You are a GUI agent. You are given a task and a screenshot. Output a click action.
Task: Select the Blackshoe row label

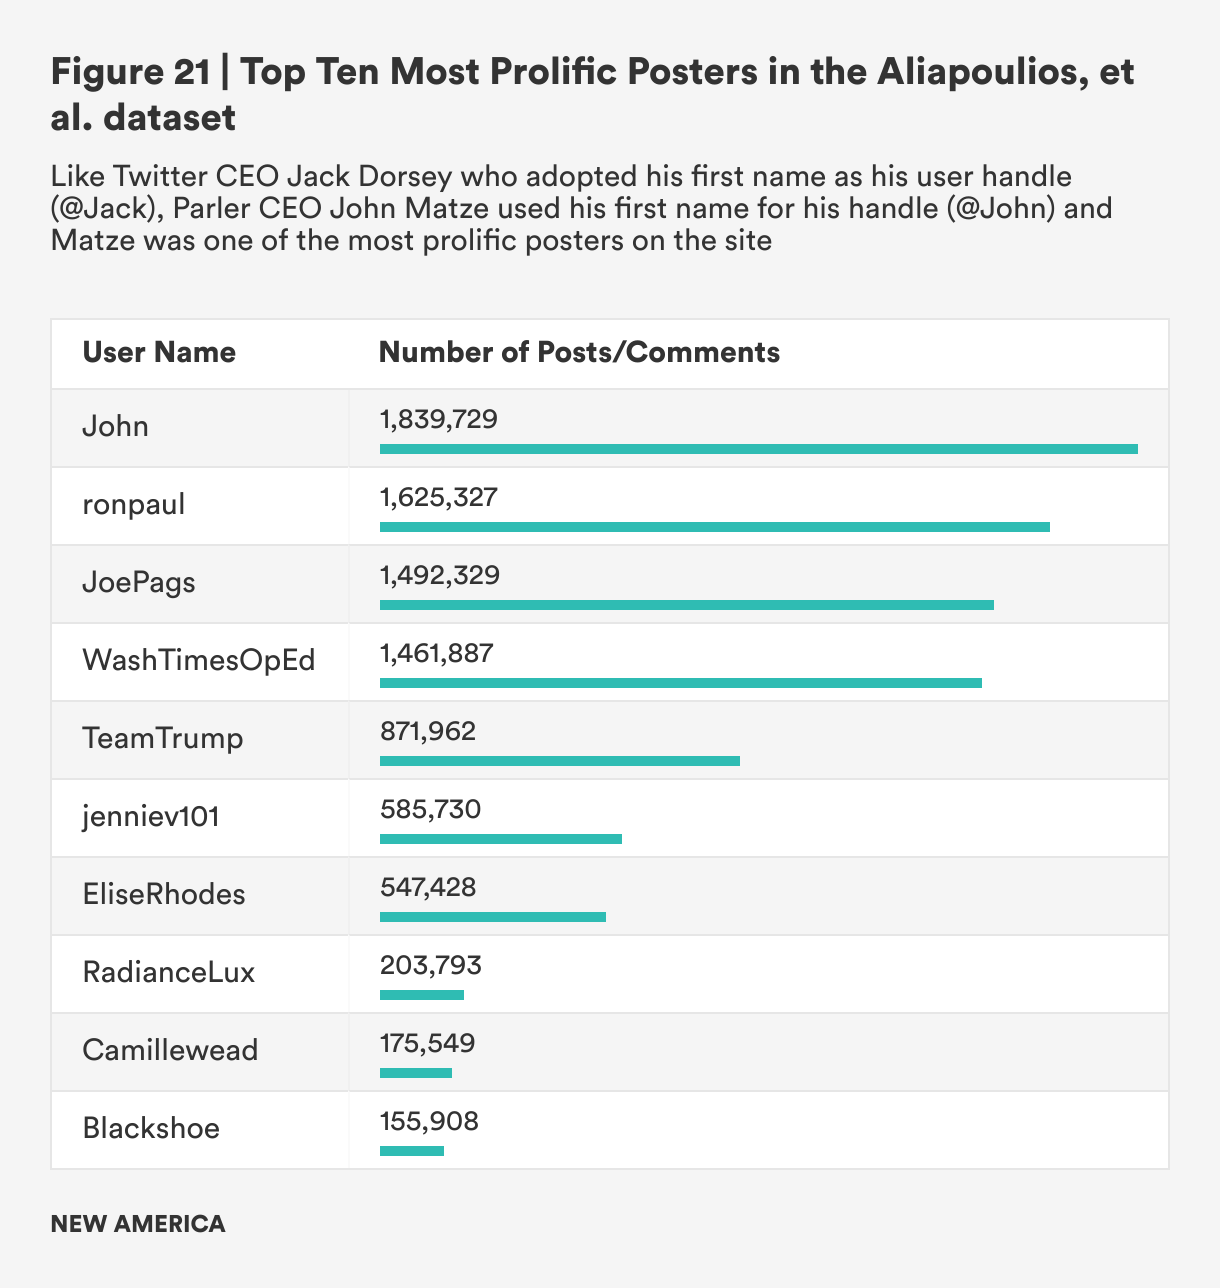pyautogui.click(x=151, y=1128)
